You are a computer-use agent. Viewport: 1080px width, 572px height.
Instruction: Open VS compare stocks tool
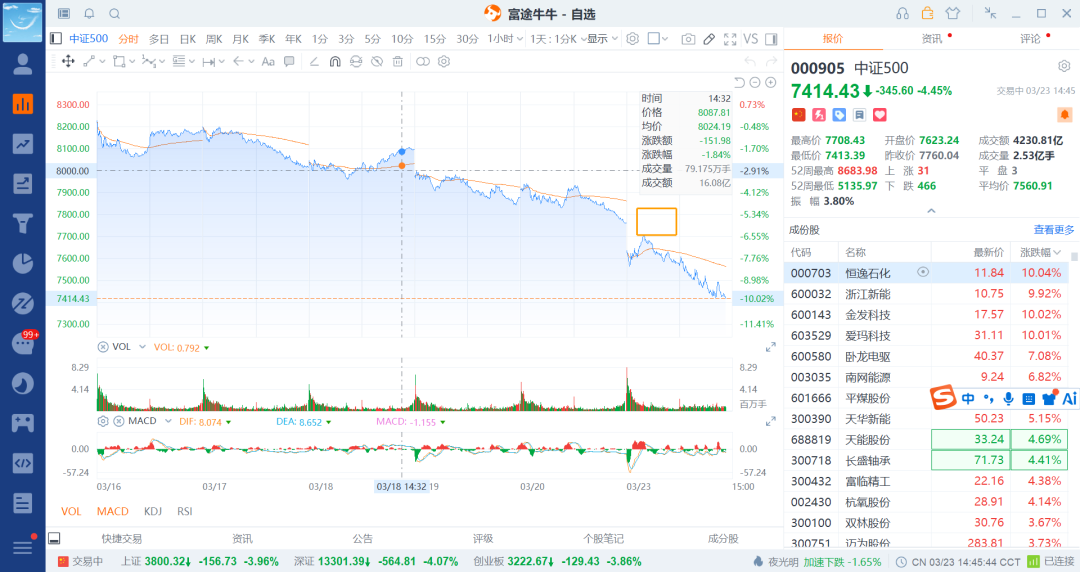pos(751,39)
